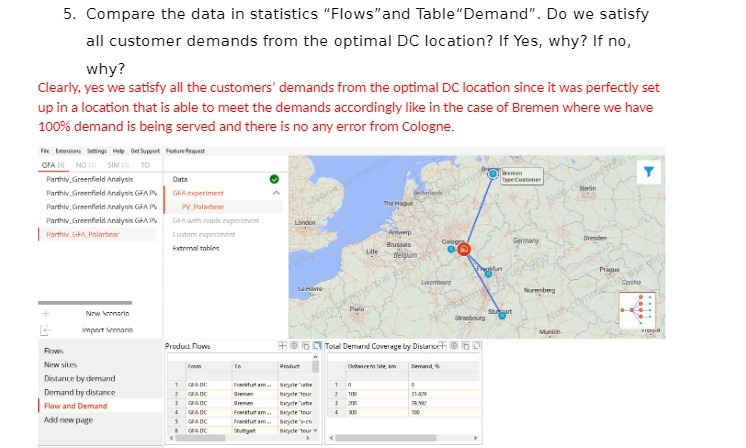Open the Settings menu
This screenshot has height=448, width=746.
click(x=97, y=151)
